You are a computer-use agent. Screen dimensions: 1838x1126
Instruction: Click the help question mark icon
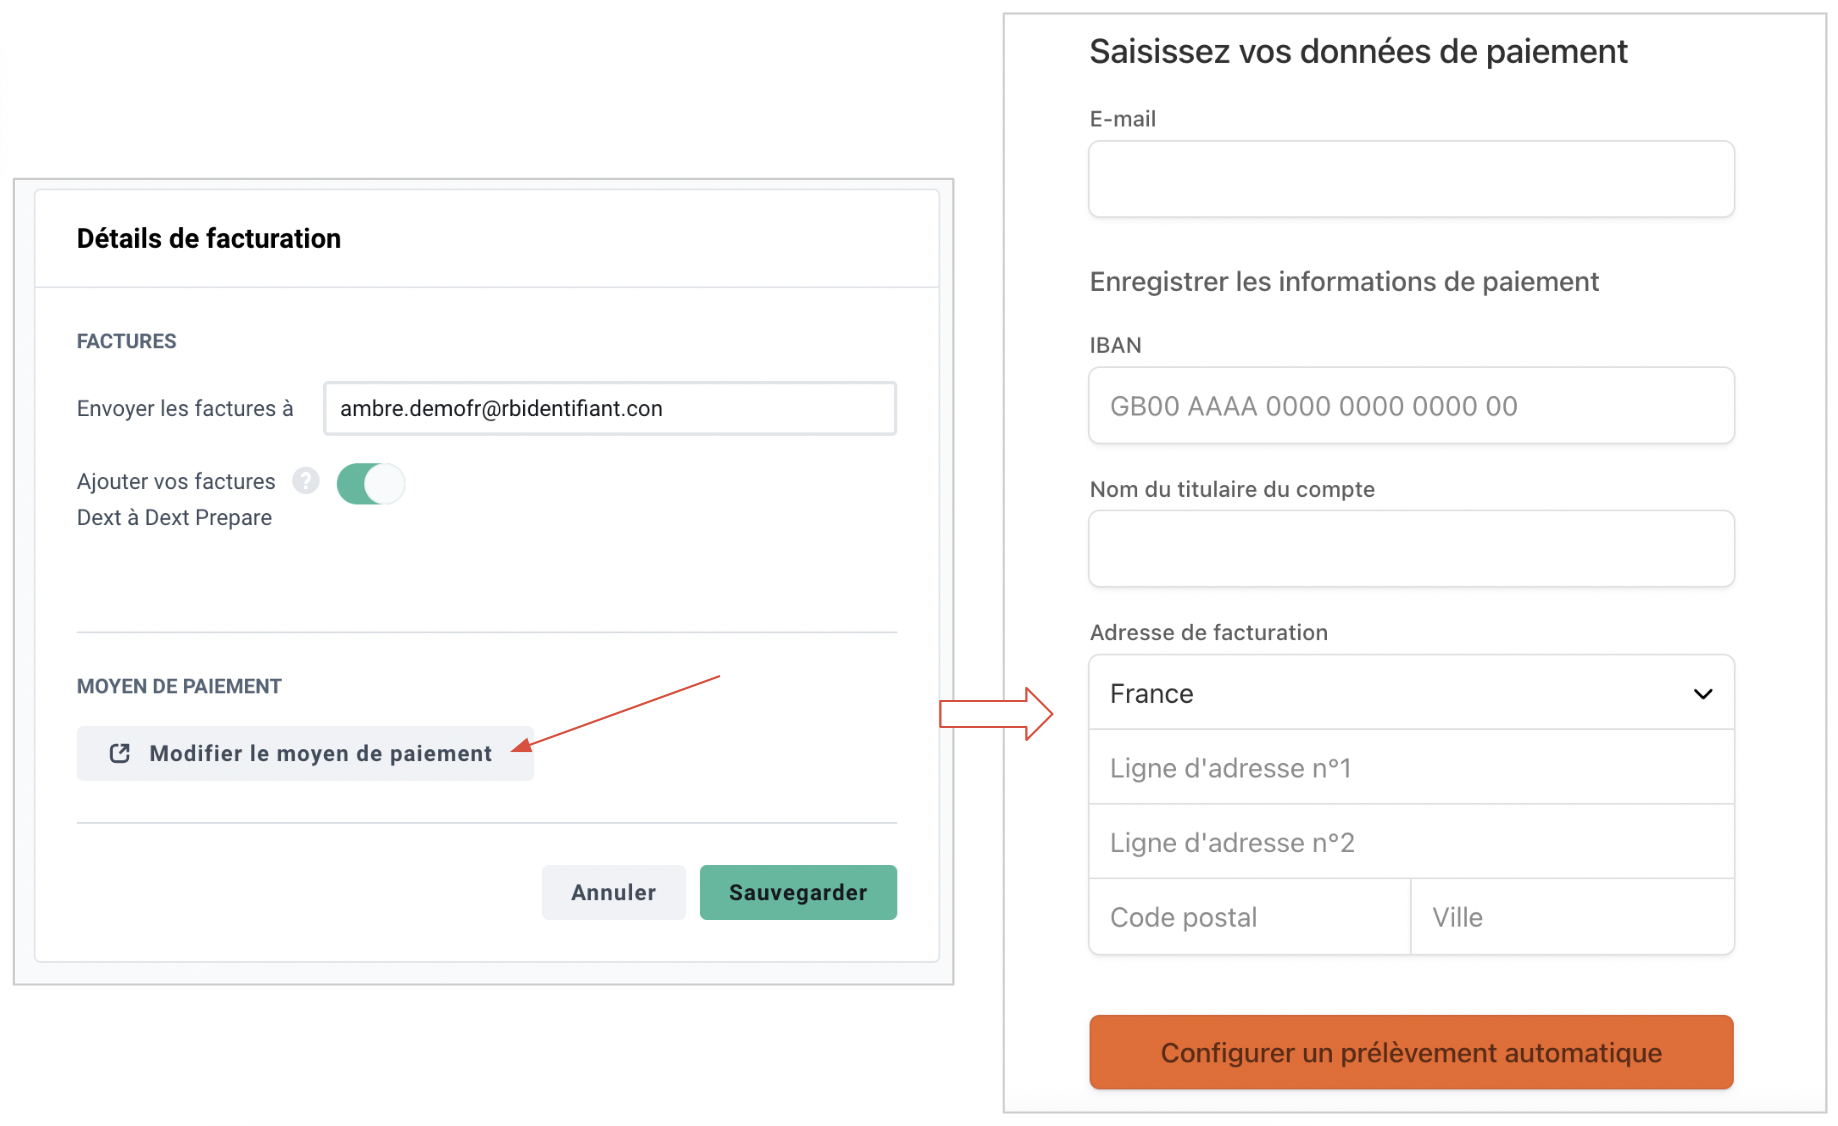coord(306,481)
